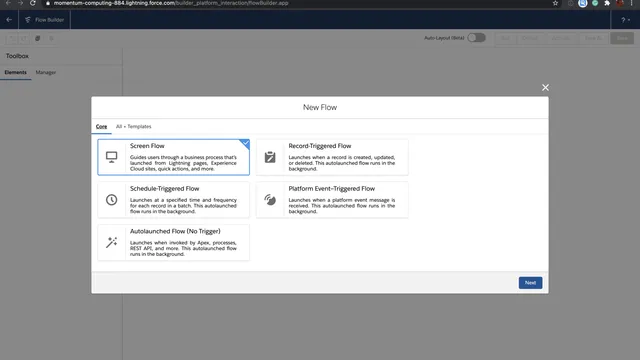Click the settings gear toolbar icon
640x360 pixels.
point(51,38)
